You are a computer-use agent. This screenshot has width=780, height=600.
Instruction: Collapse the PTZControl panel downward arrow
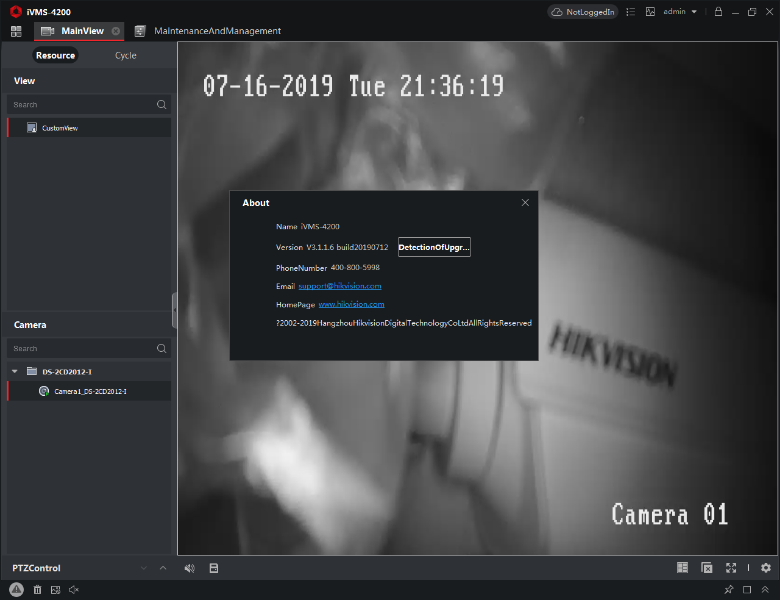144,568
